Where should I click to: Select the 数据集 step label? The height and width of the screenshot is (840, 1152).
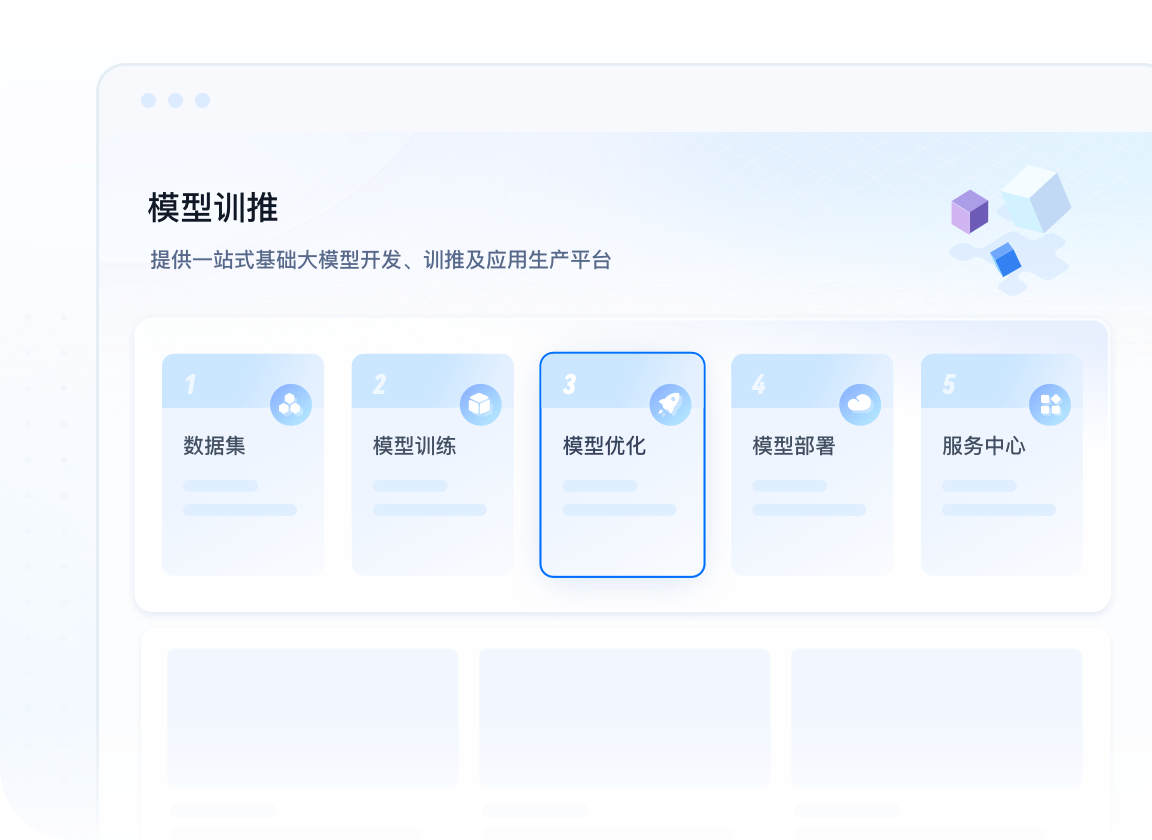[x=214, y=446]
